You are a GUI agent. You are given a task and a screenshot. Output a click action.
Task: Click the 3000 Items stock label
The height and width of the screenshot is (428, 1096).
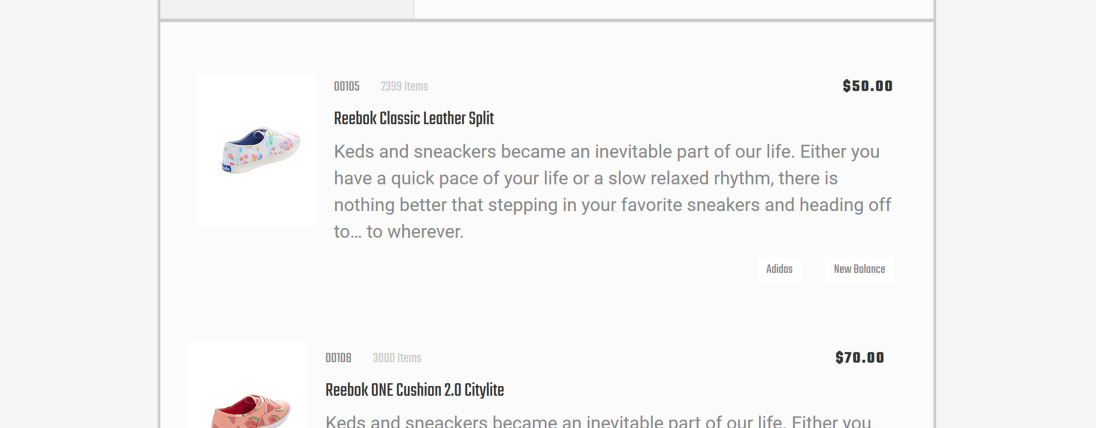point(396,358)
